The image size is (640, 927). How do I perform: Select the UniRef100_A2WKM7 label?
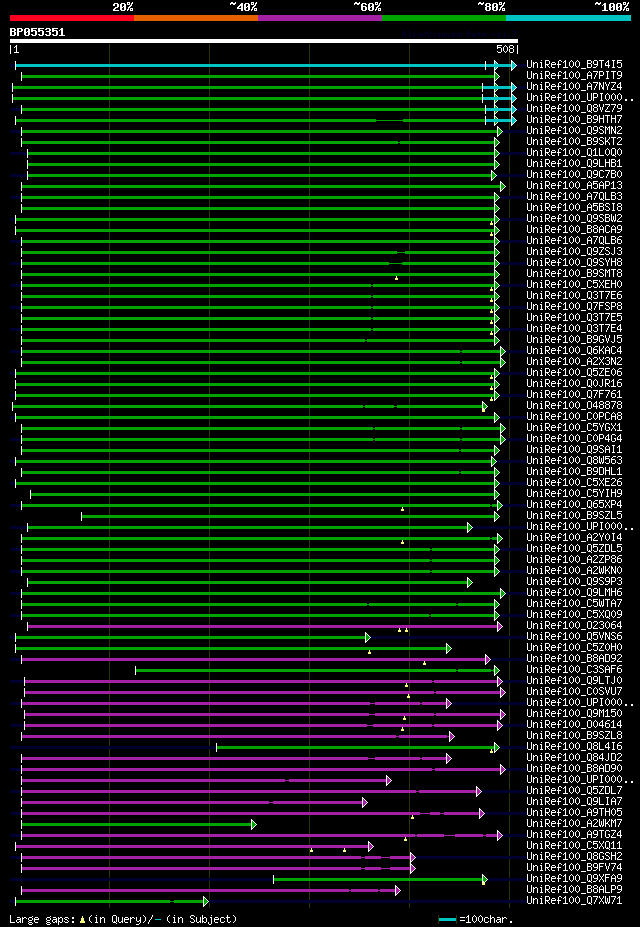click(x=574, y=824)
